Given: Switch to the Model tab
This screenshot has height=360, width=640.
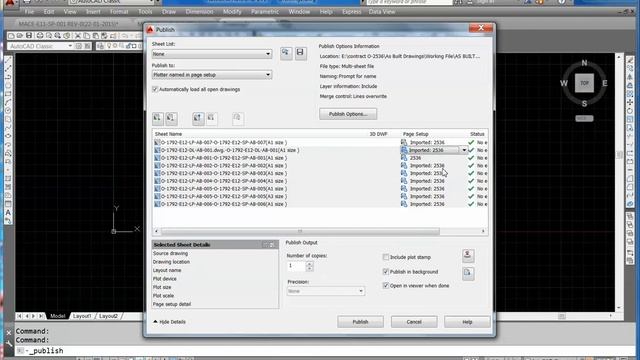Looking at the screenshot, I should point(58,316).
